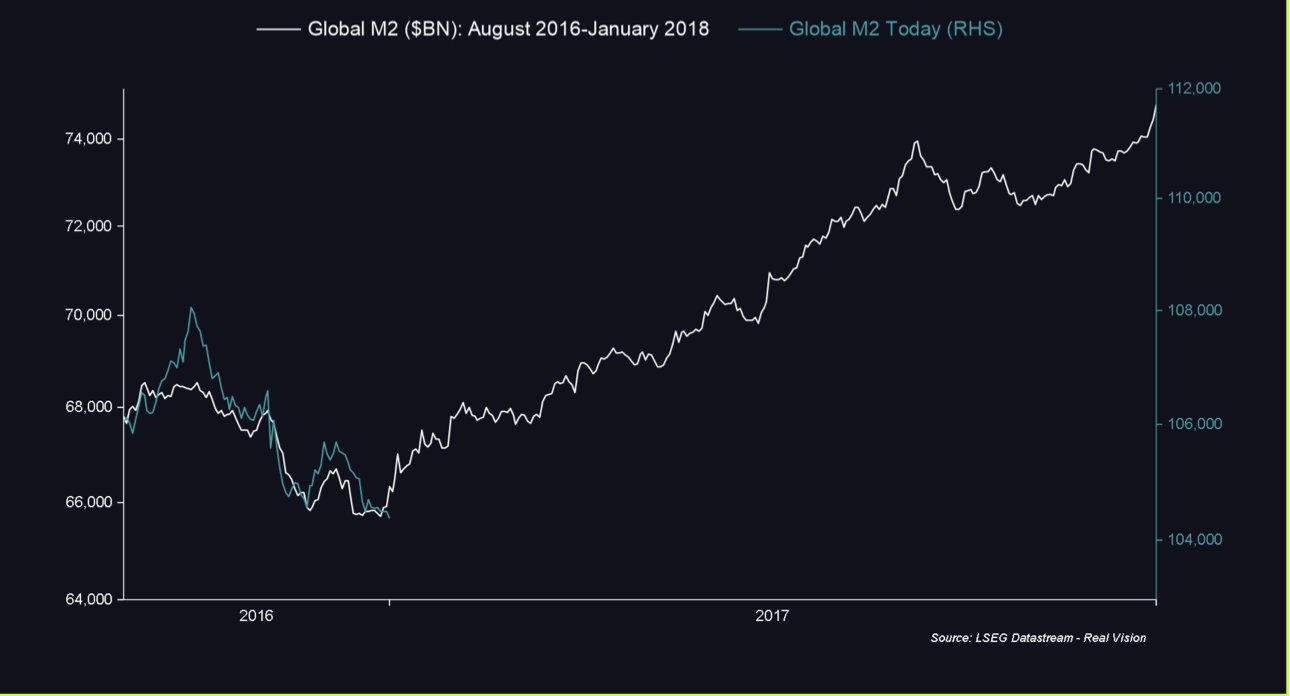Click the 108,000 right axis label
Screen dimensions: 1290x696
[1195, 311]
